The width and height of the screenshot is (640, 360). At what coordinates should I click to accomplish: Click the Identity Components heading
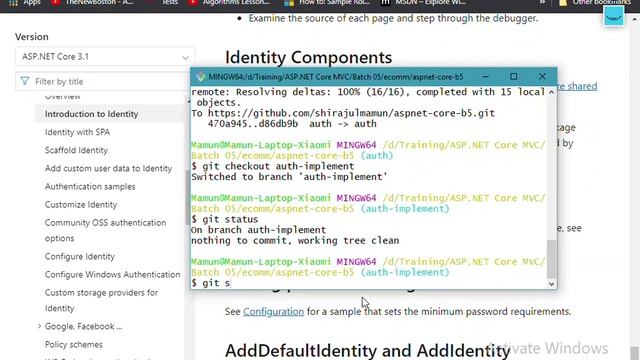[x=308, y=57]
